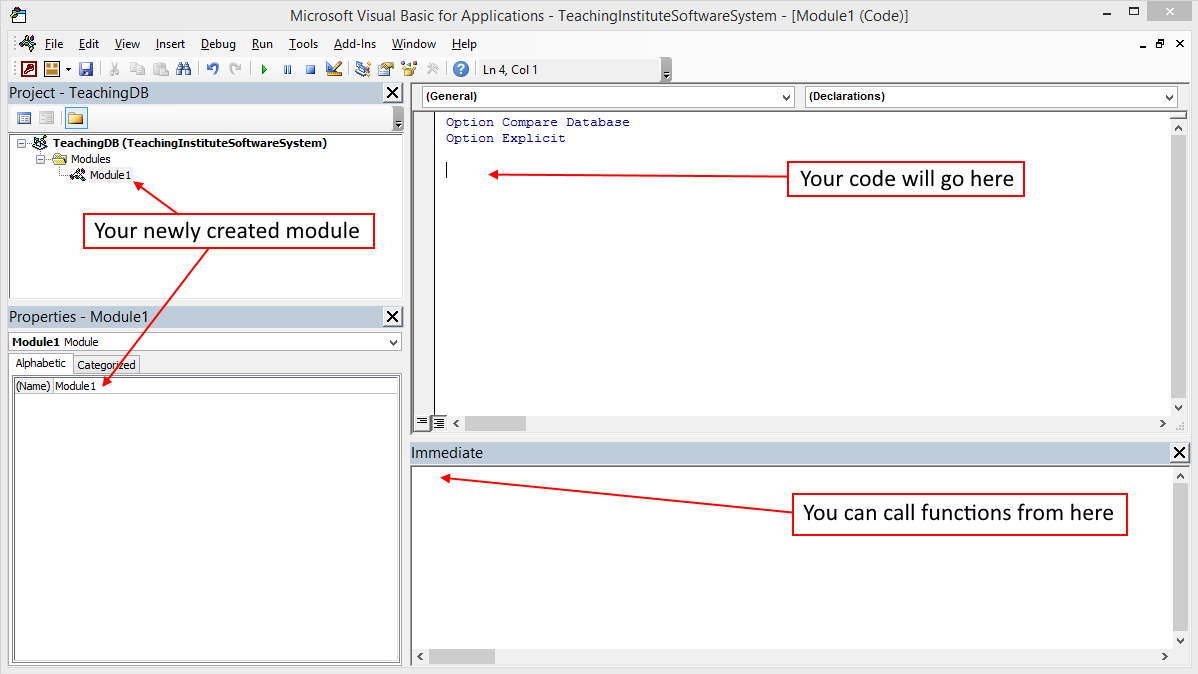Click the Module1 icon in project tree
This screenshot has width=1198, height=674.
point(78,175)
